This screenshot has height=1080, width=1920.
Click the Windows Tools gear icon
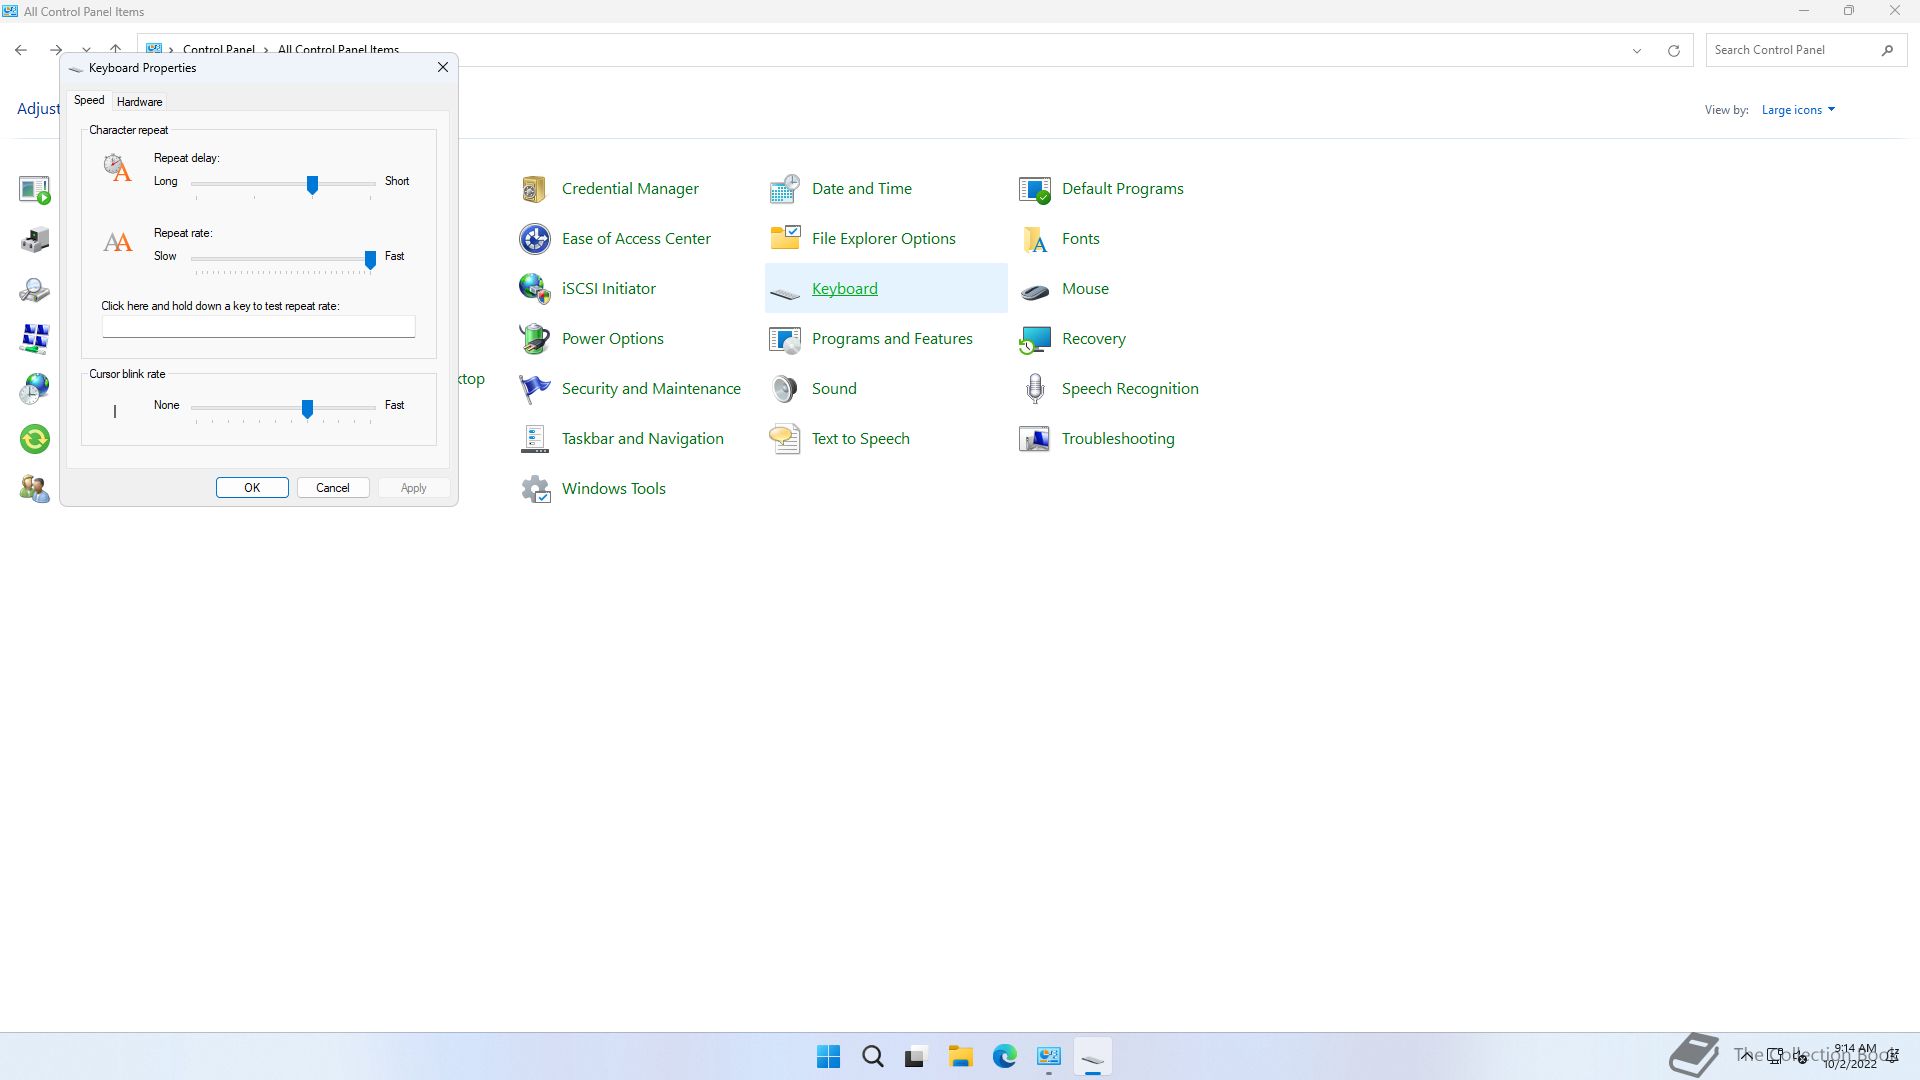(x=534, y=489)
